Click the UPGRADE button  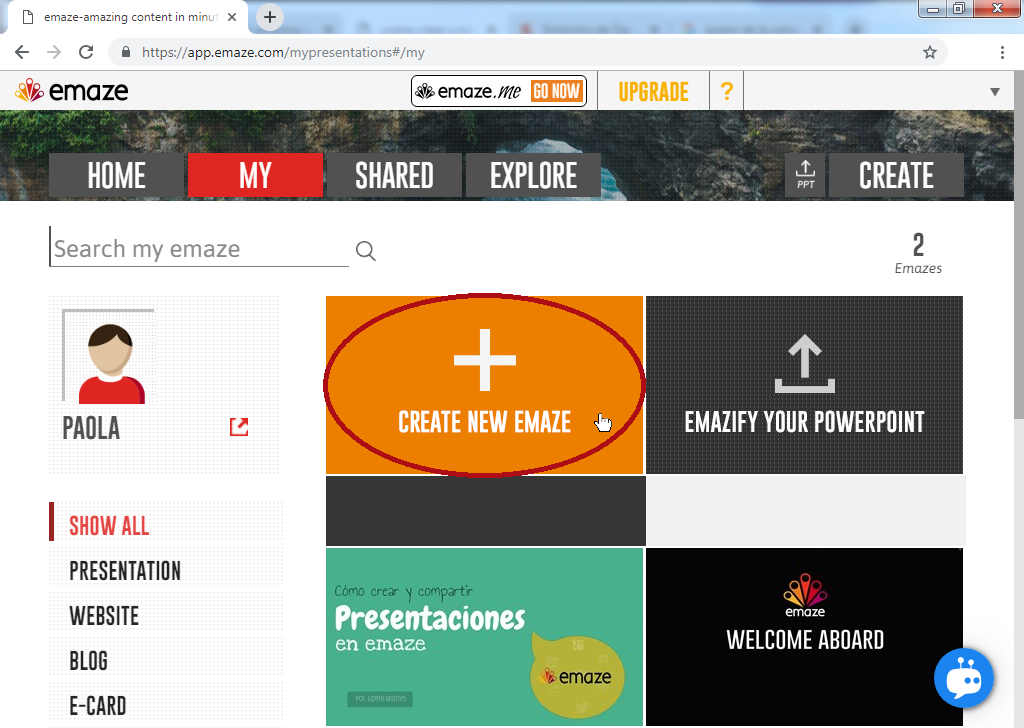[653, 91]
